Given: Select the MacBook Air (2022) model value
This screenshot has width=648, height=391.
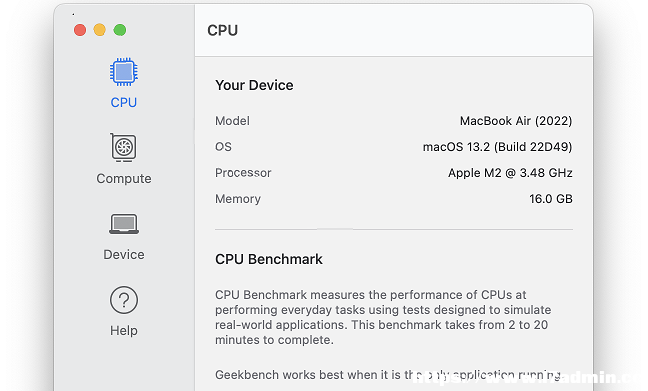Looking at the screenshot, I should click(x=516, y=121).
